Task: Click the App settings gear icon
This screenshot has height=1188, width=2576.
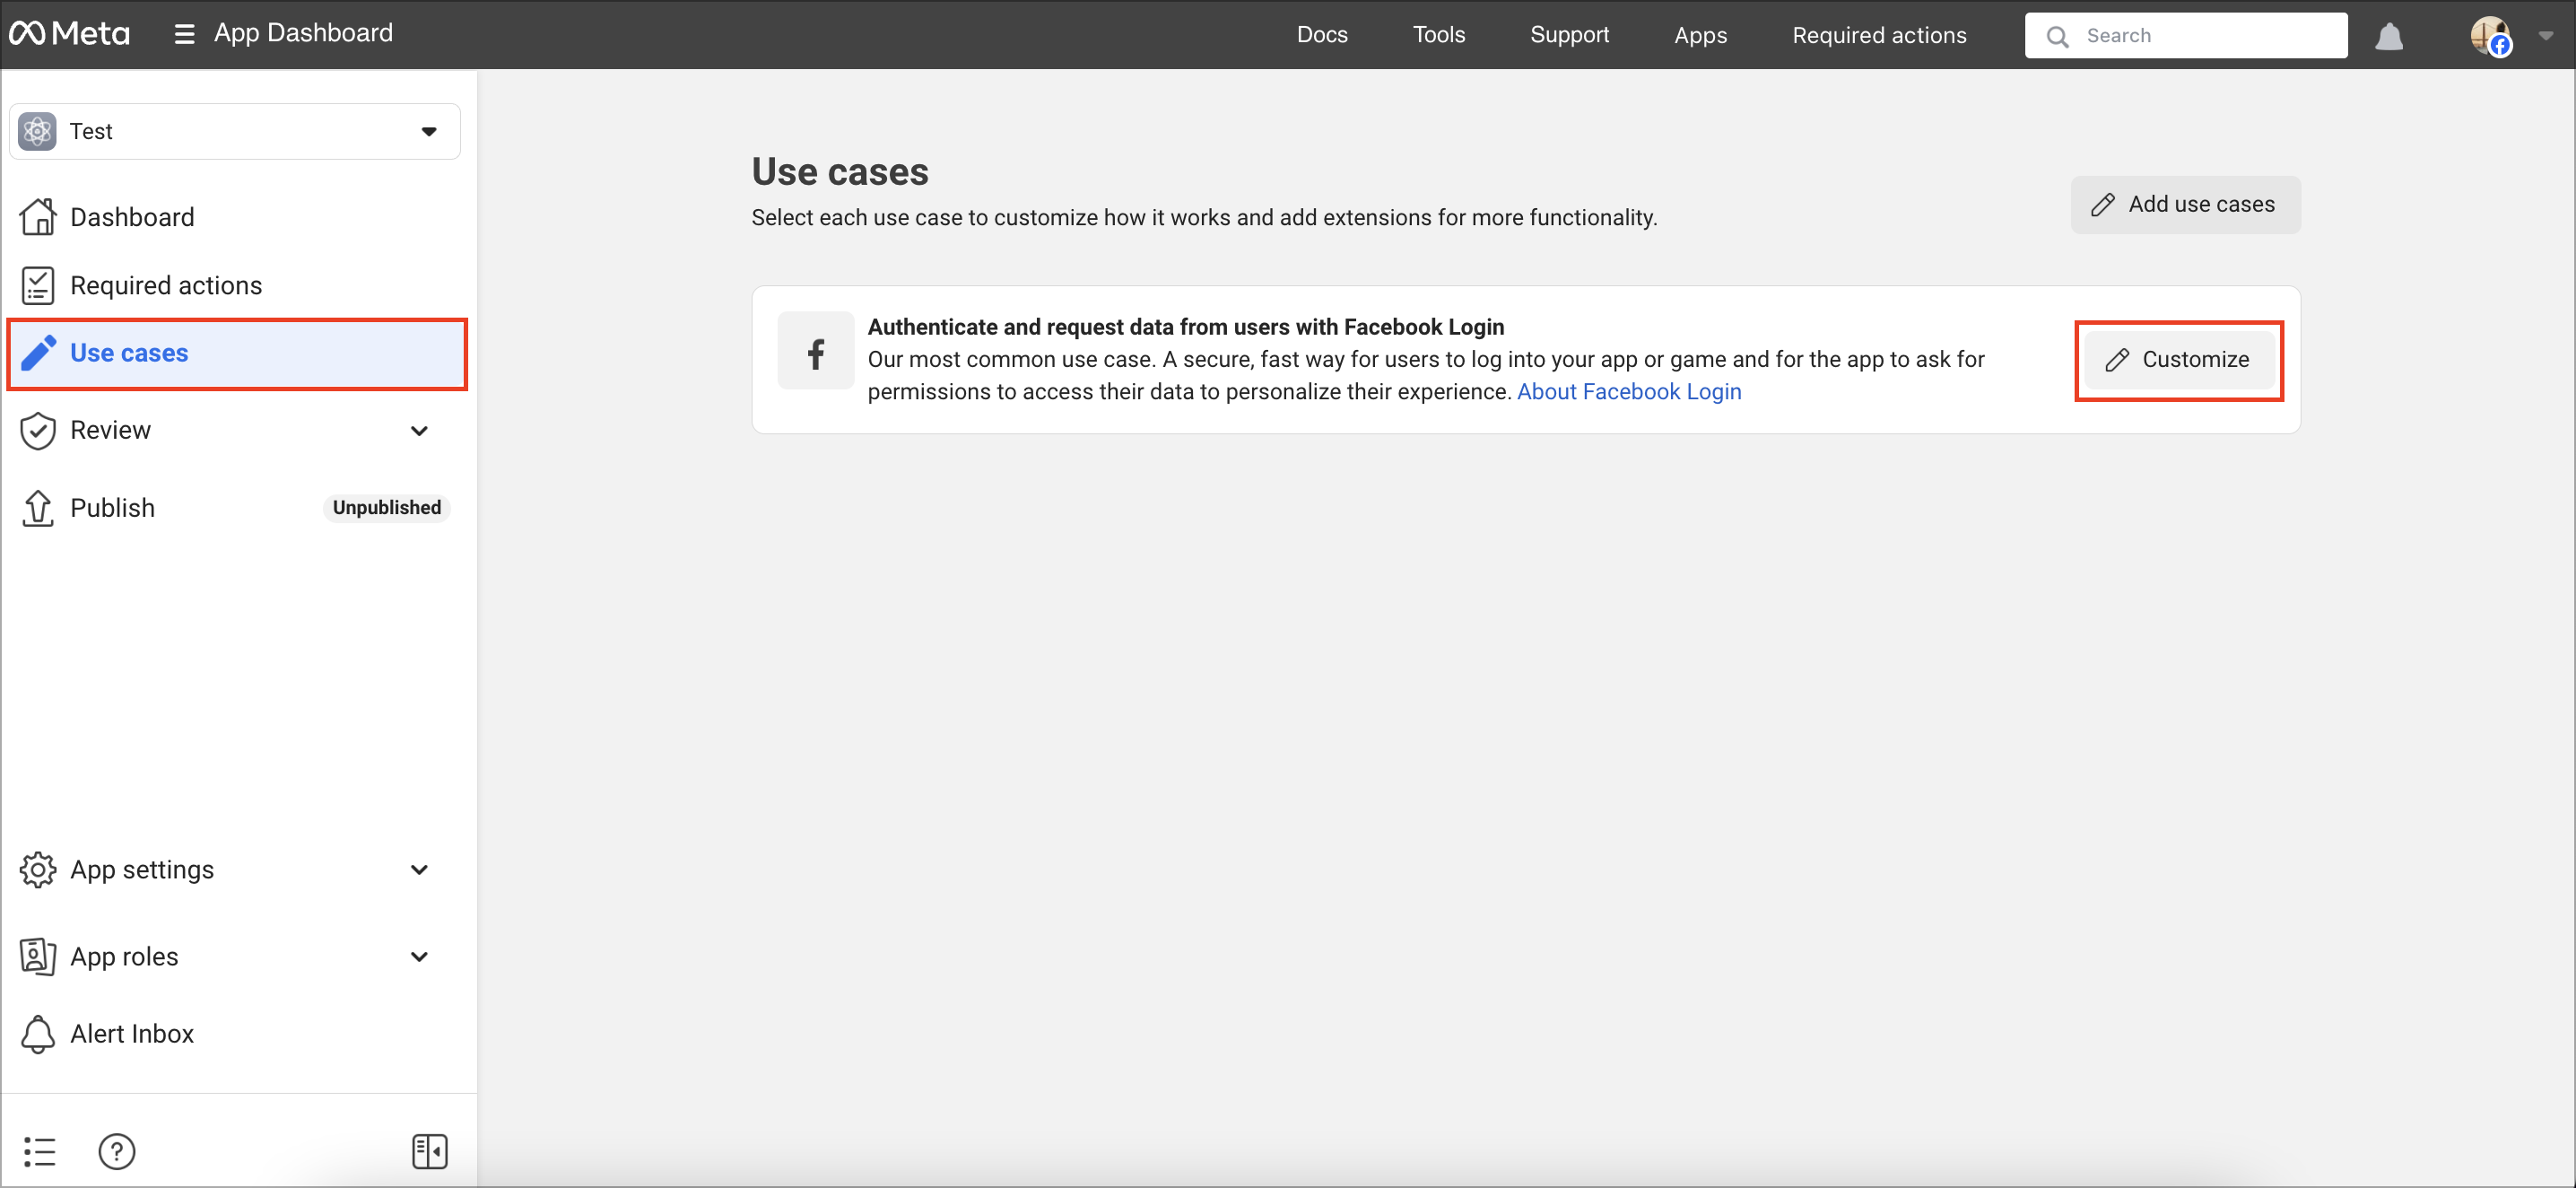Action: click(x=38, y=870)
